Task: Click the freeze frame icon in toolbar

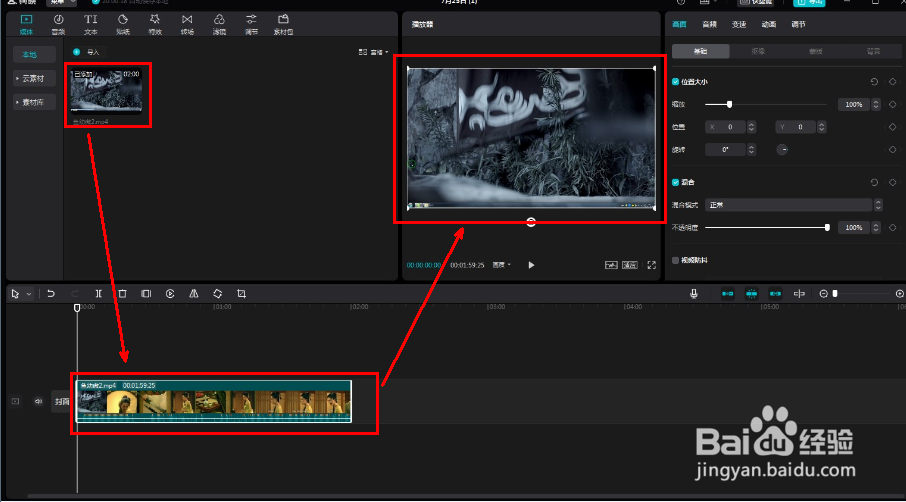Action: click(x=146, y=293)
